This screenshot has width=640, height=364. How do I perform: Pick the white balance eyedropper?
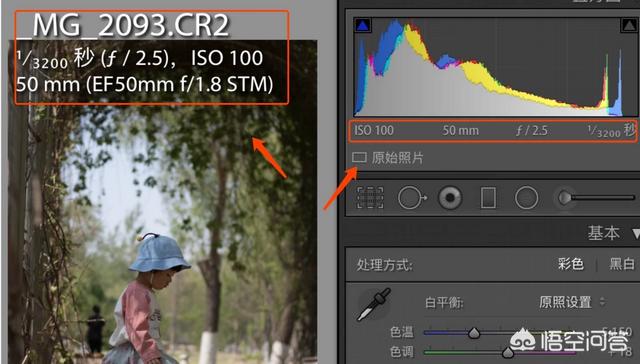point(373,304)
